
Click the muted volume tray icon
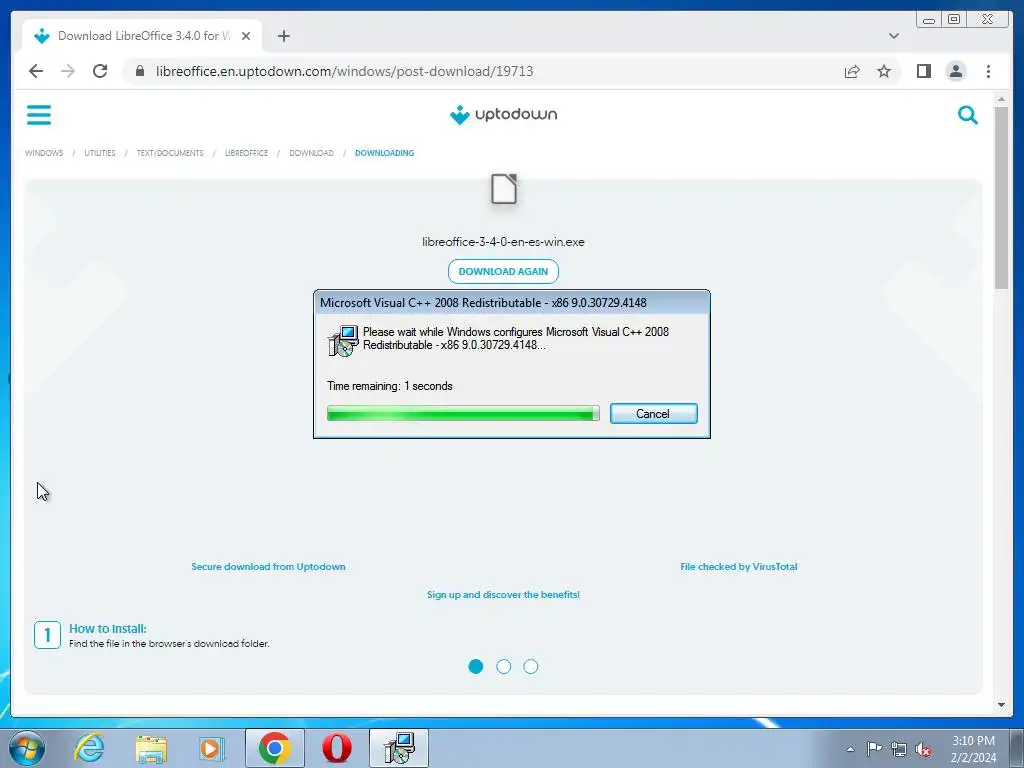tap(923, 750)
